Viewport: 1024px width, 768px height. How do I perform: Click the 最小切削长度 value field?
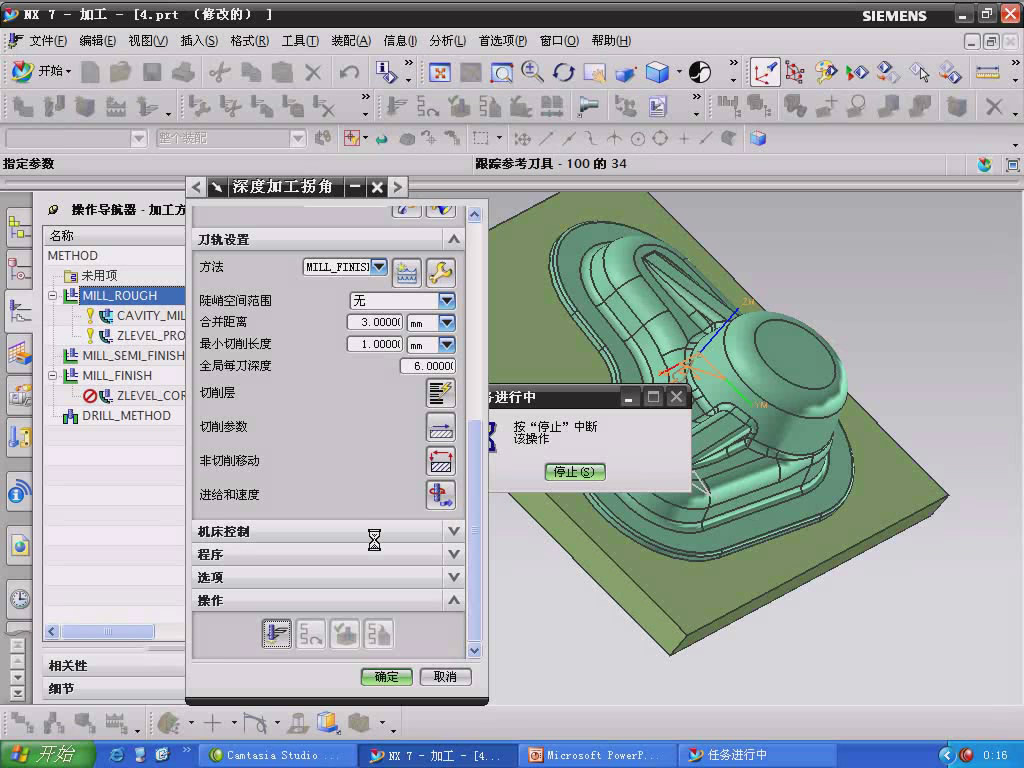coord(375,344)
